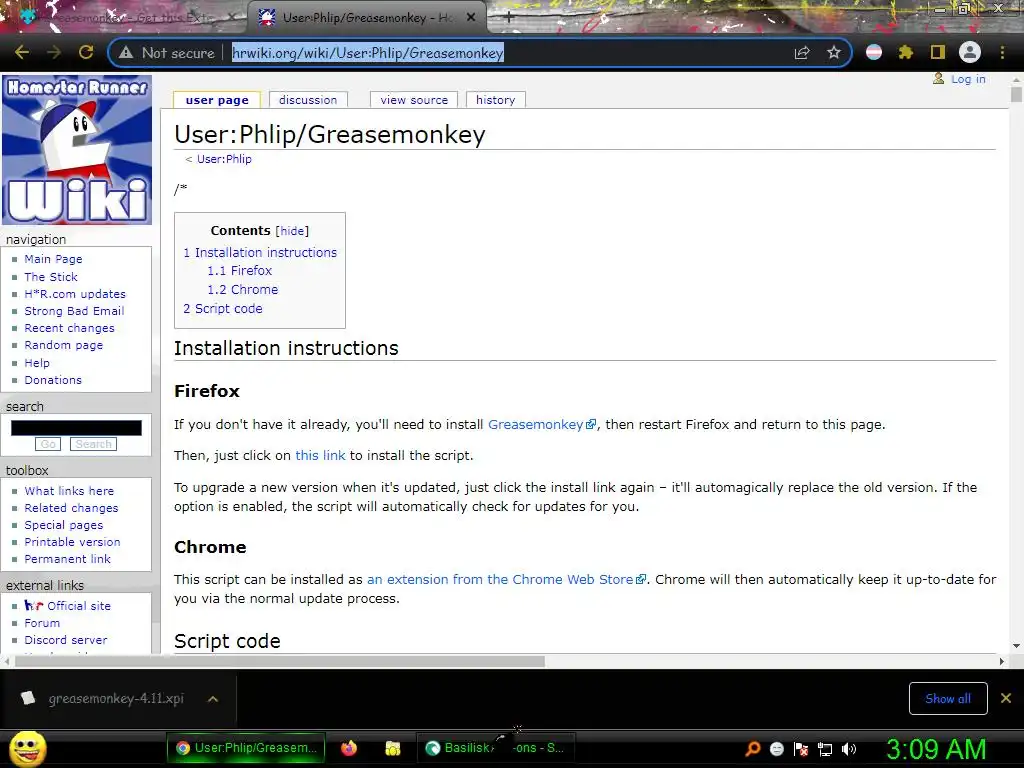Viewport: 1024px width, 768px height.
Task: Open the volume speaker tray icon
Action: [x=849, y=749]
